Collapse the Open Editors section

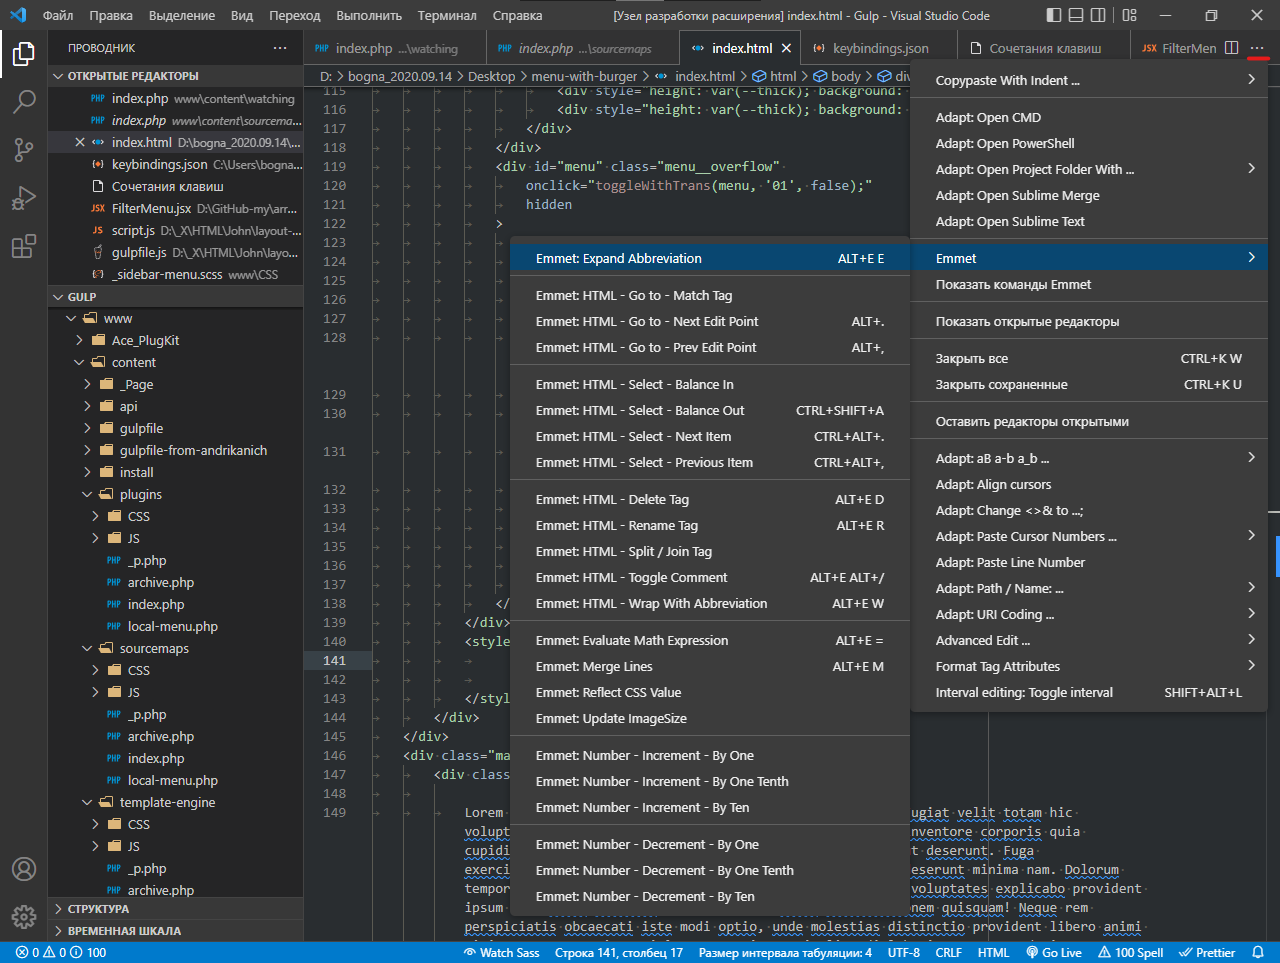[x=175, y=76]
